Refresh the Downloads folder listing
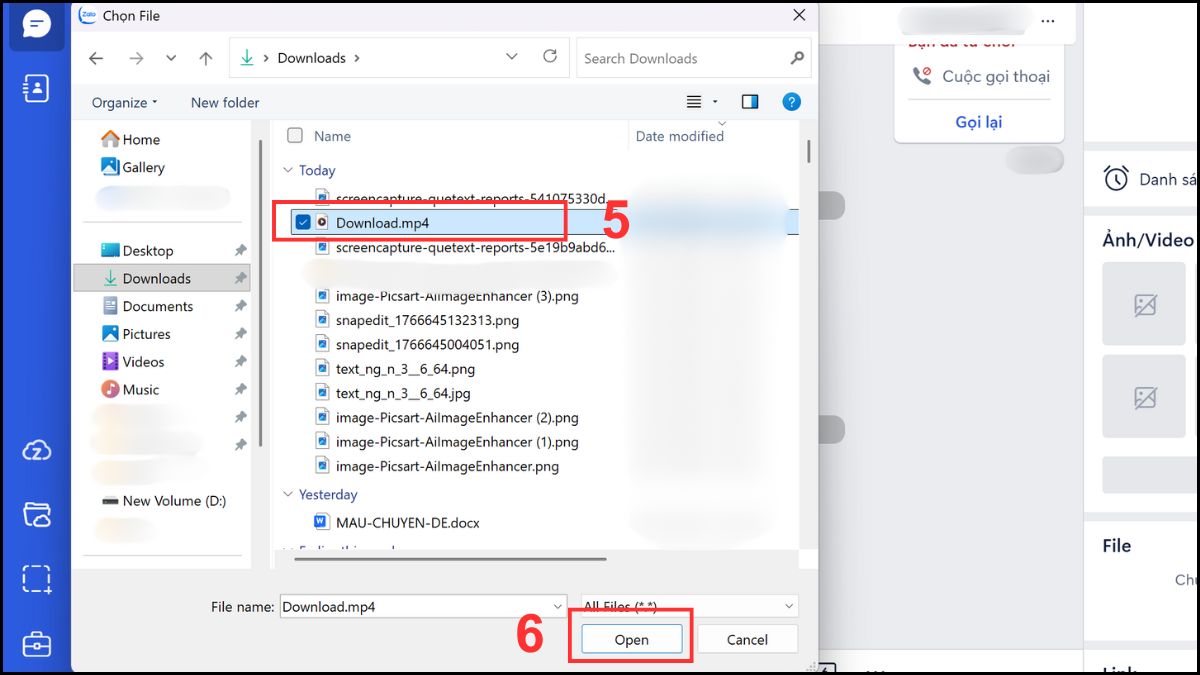The width and height of the screenshot is (1200, 675). pos(550,57)
